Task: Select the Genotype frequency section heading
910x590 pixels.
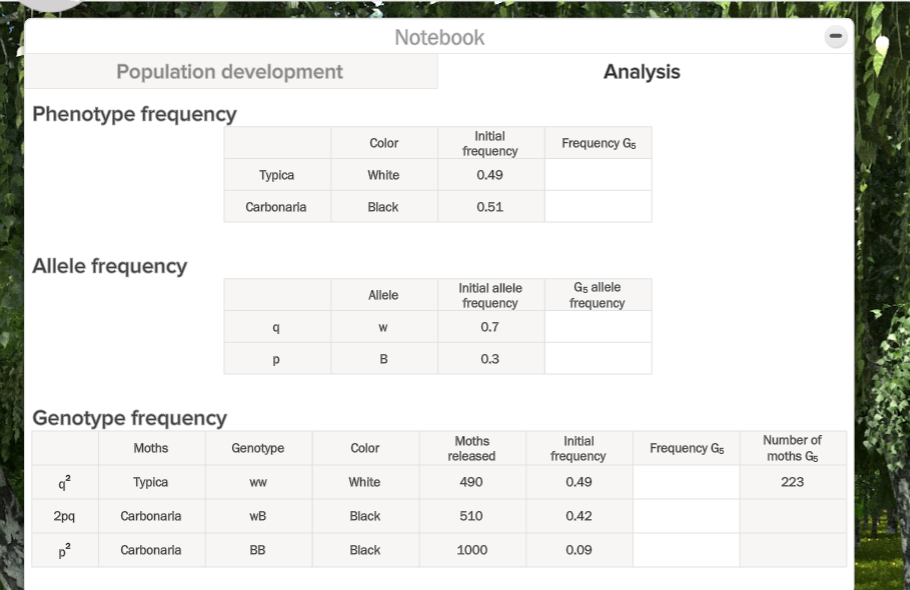Action: 128,418
